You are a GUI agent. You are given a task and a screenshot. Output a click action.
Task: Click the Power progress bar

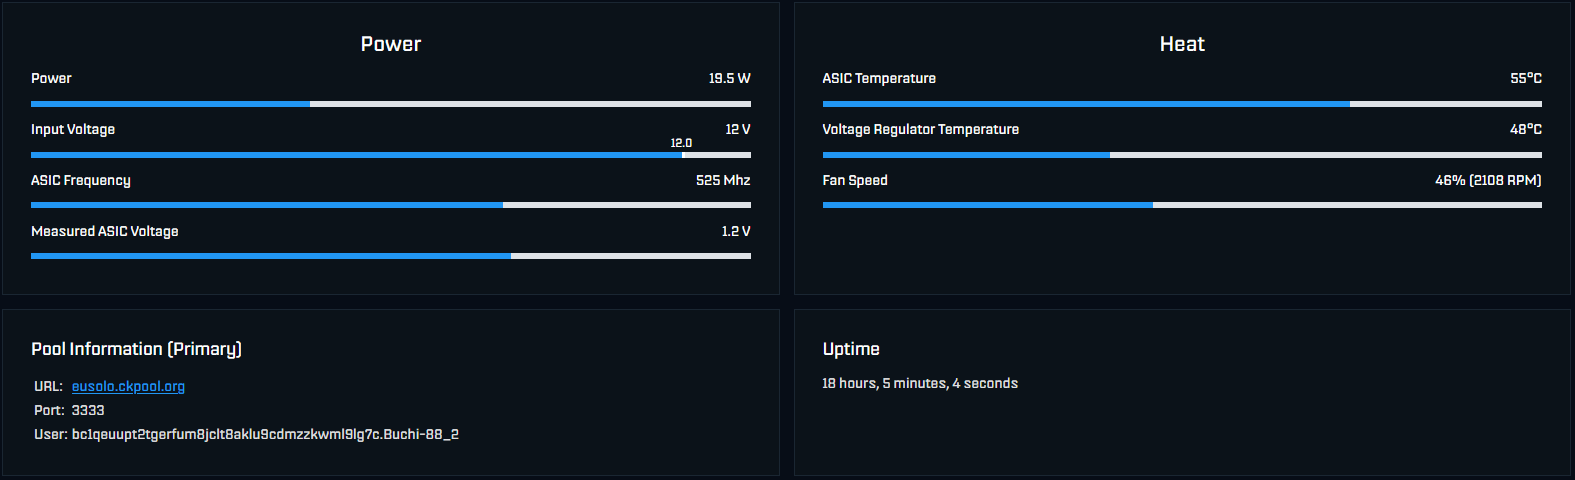pos(391,104)
